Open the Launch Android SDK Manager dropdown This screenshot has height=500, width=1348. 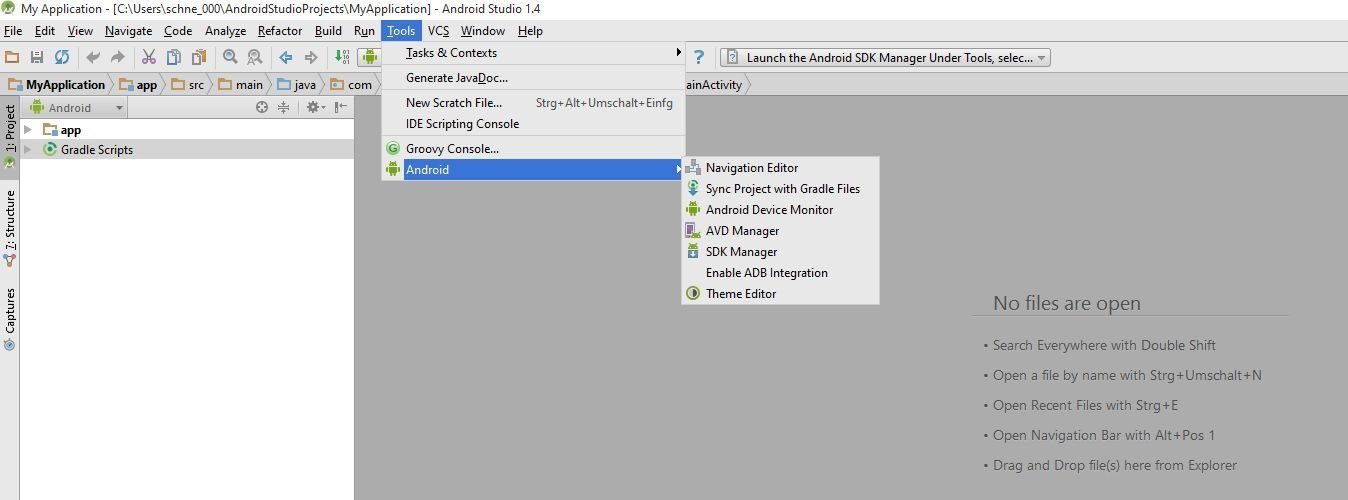point(885,58)
